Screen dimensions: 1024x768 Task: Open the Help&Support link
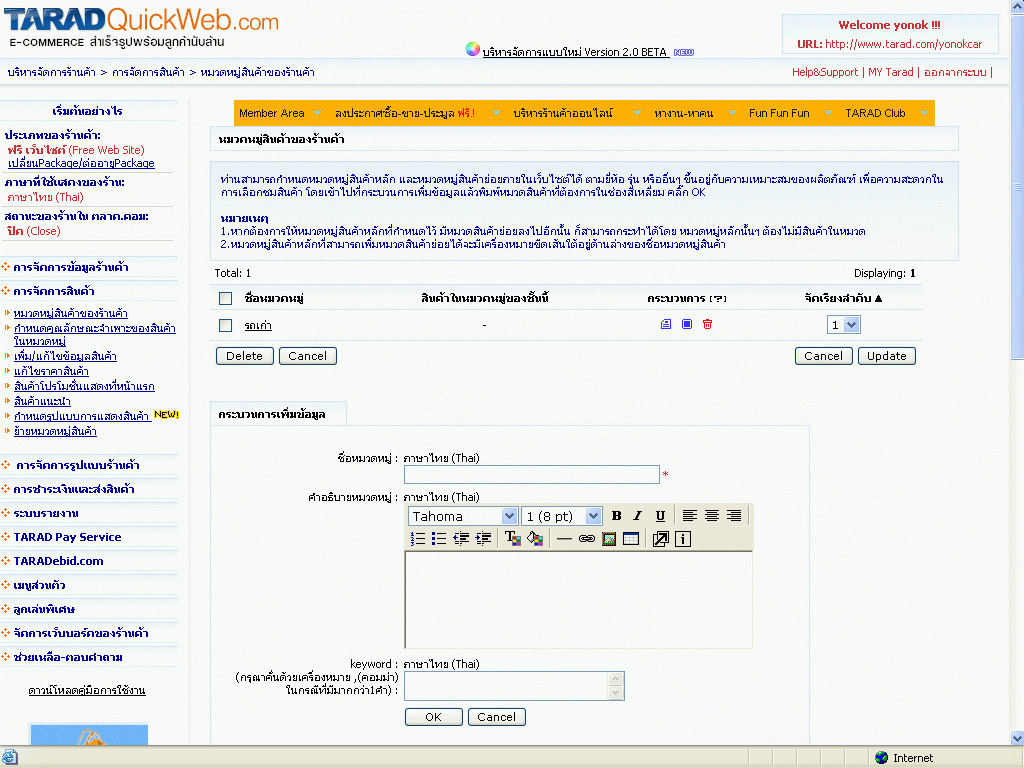tap(824, 72)
